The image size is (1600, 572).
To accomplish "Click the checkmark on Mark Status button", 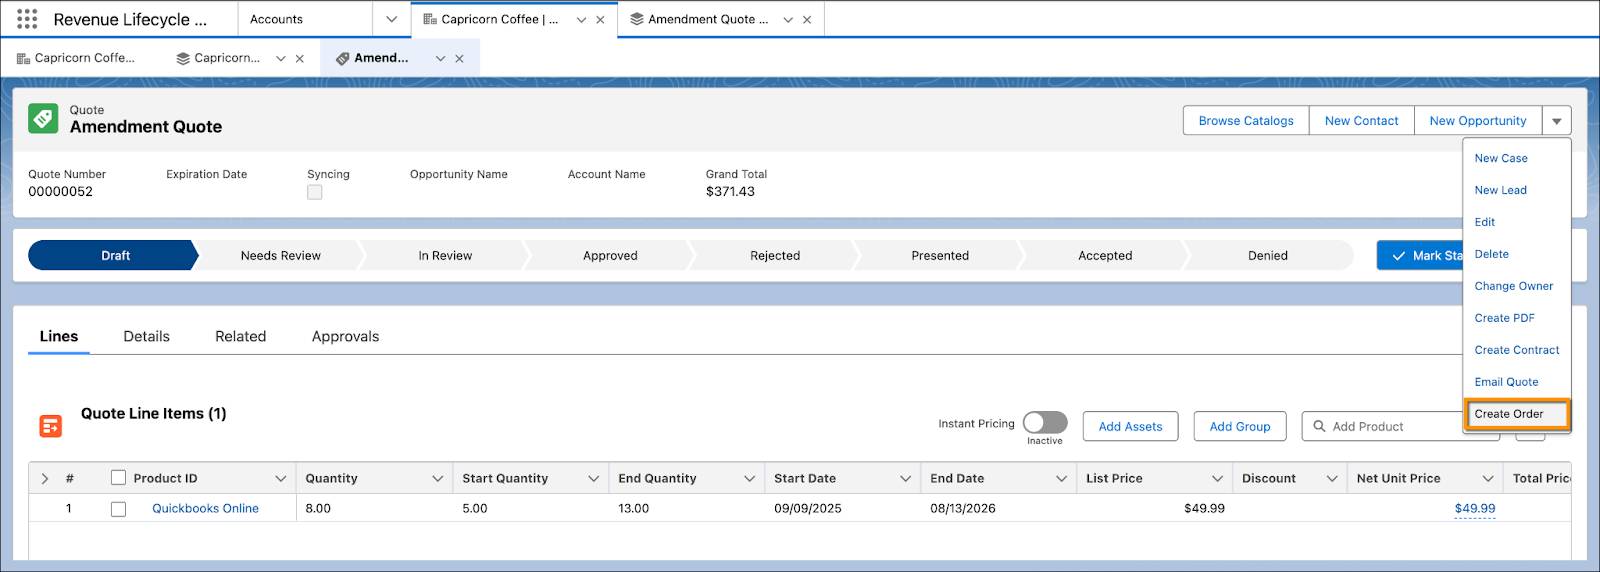I will (1398, 256).
